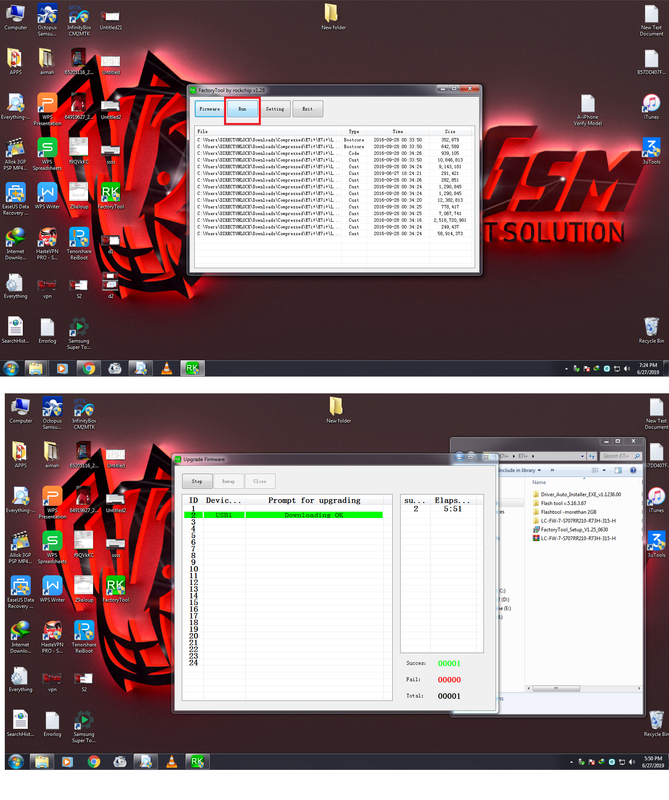Sort FactoryTool list by File column

[268, 131]
